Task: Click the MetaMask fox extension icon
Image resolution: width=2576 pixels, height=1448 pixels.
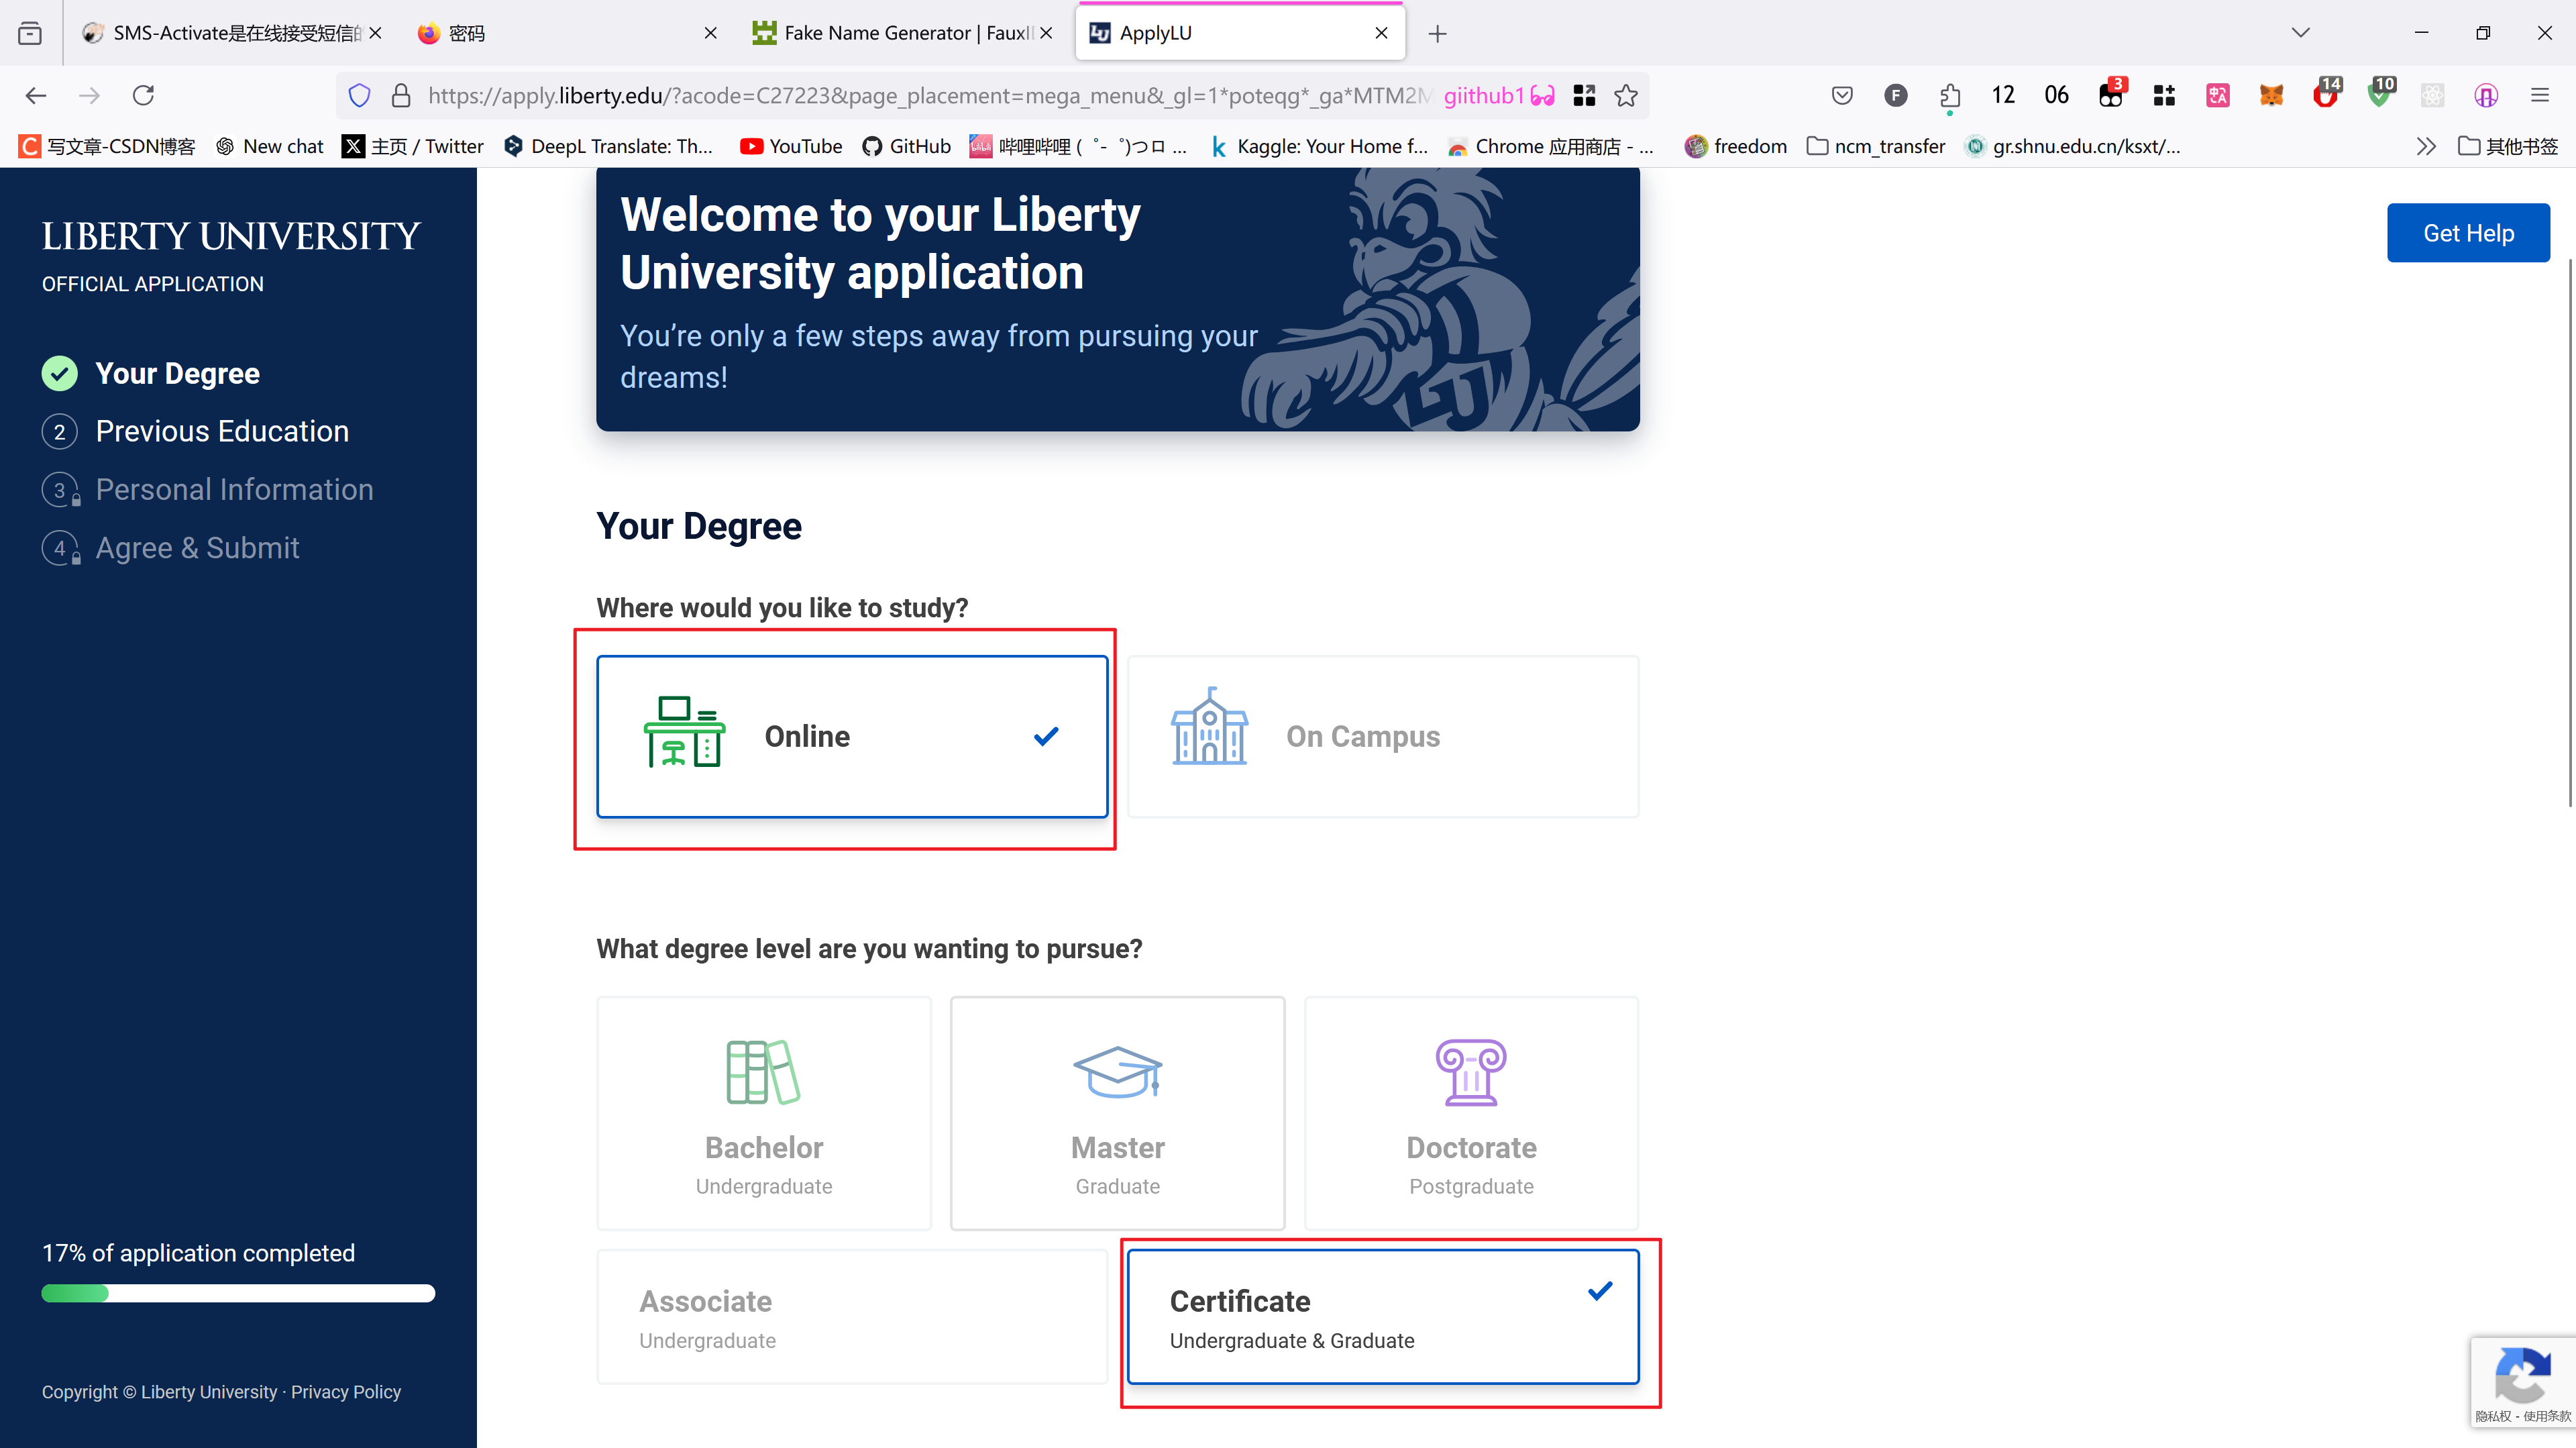Action: (2271, 95)
